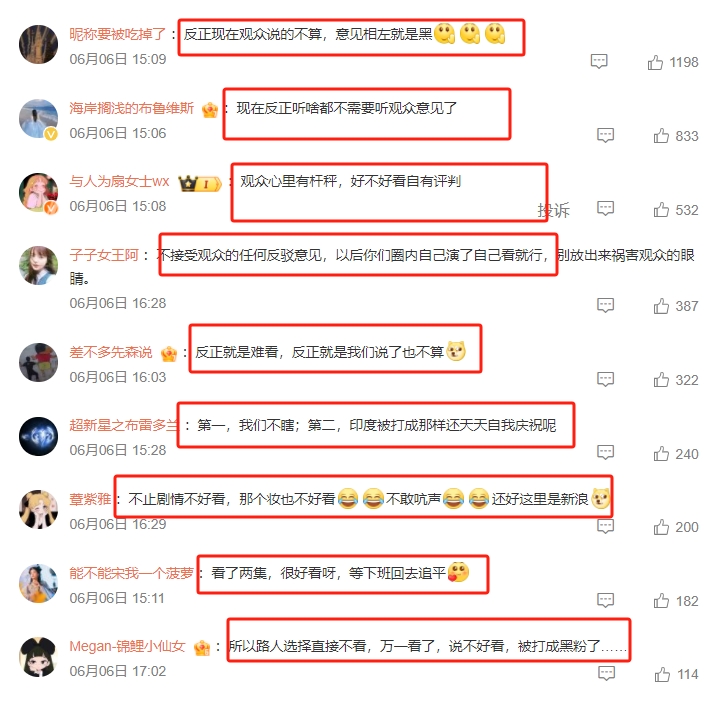
Task: Like the comment with 532 likes
Action: pyautogui.click(x=661, y=210)
